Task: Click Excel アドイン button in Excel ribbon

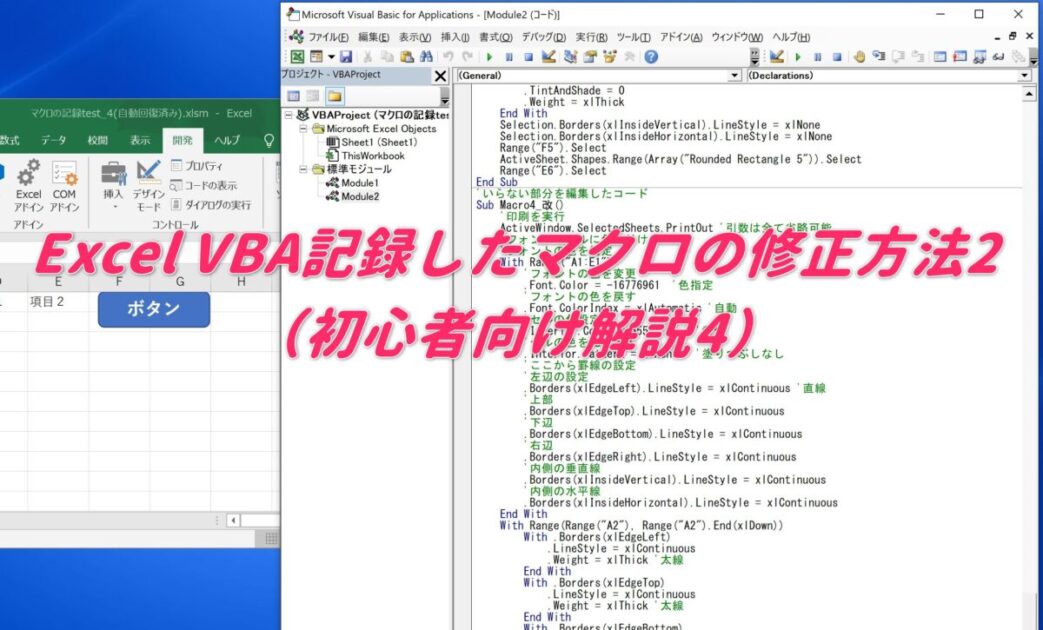Action: pos(29,186)
